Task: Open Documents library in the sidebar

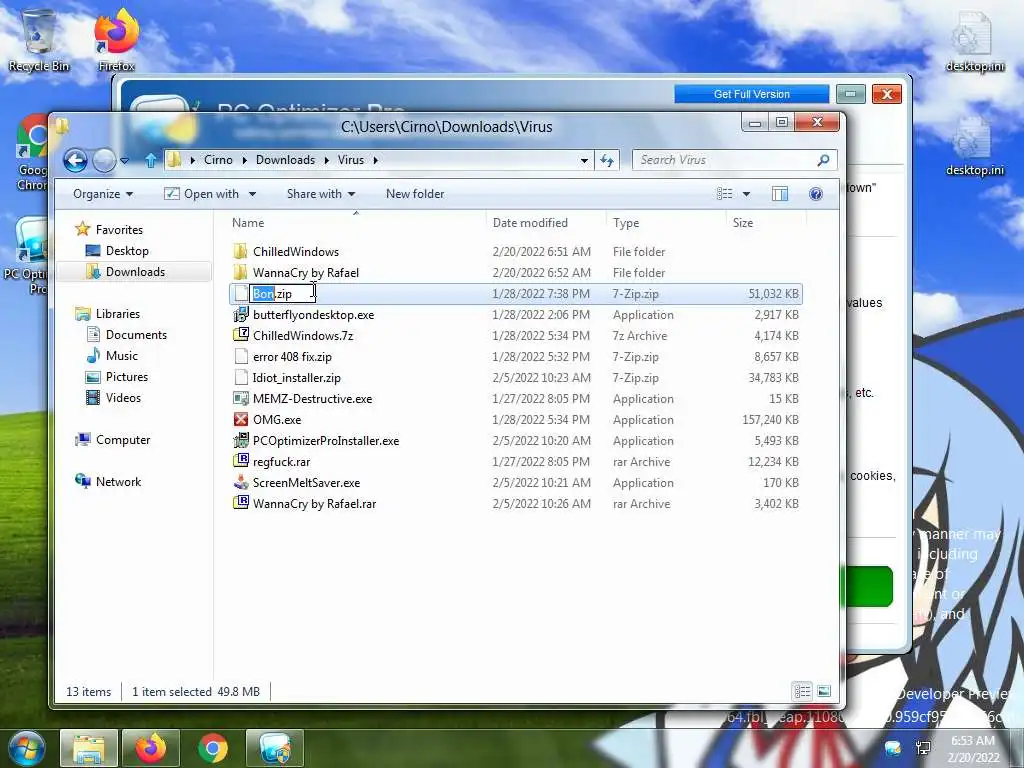Action: point(127,334)
